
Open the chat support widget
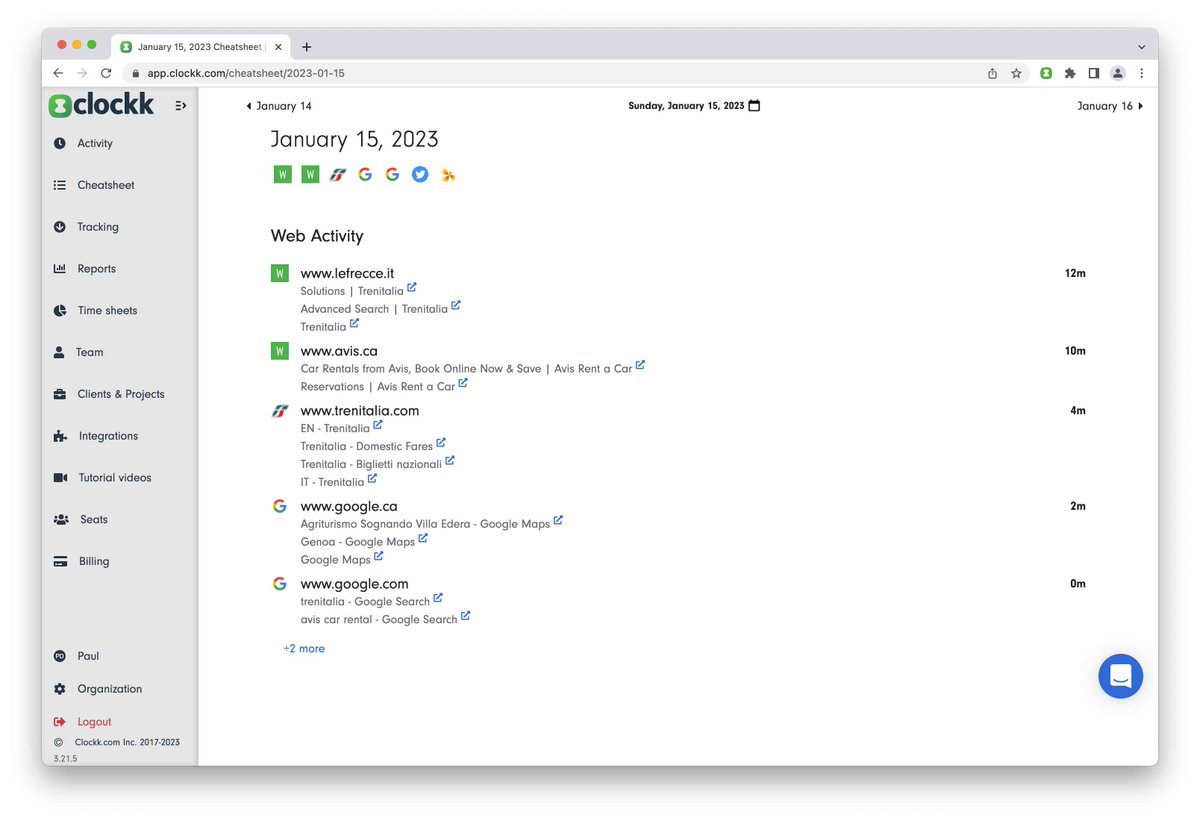click(x=1120, y=676)
